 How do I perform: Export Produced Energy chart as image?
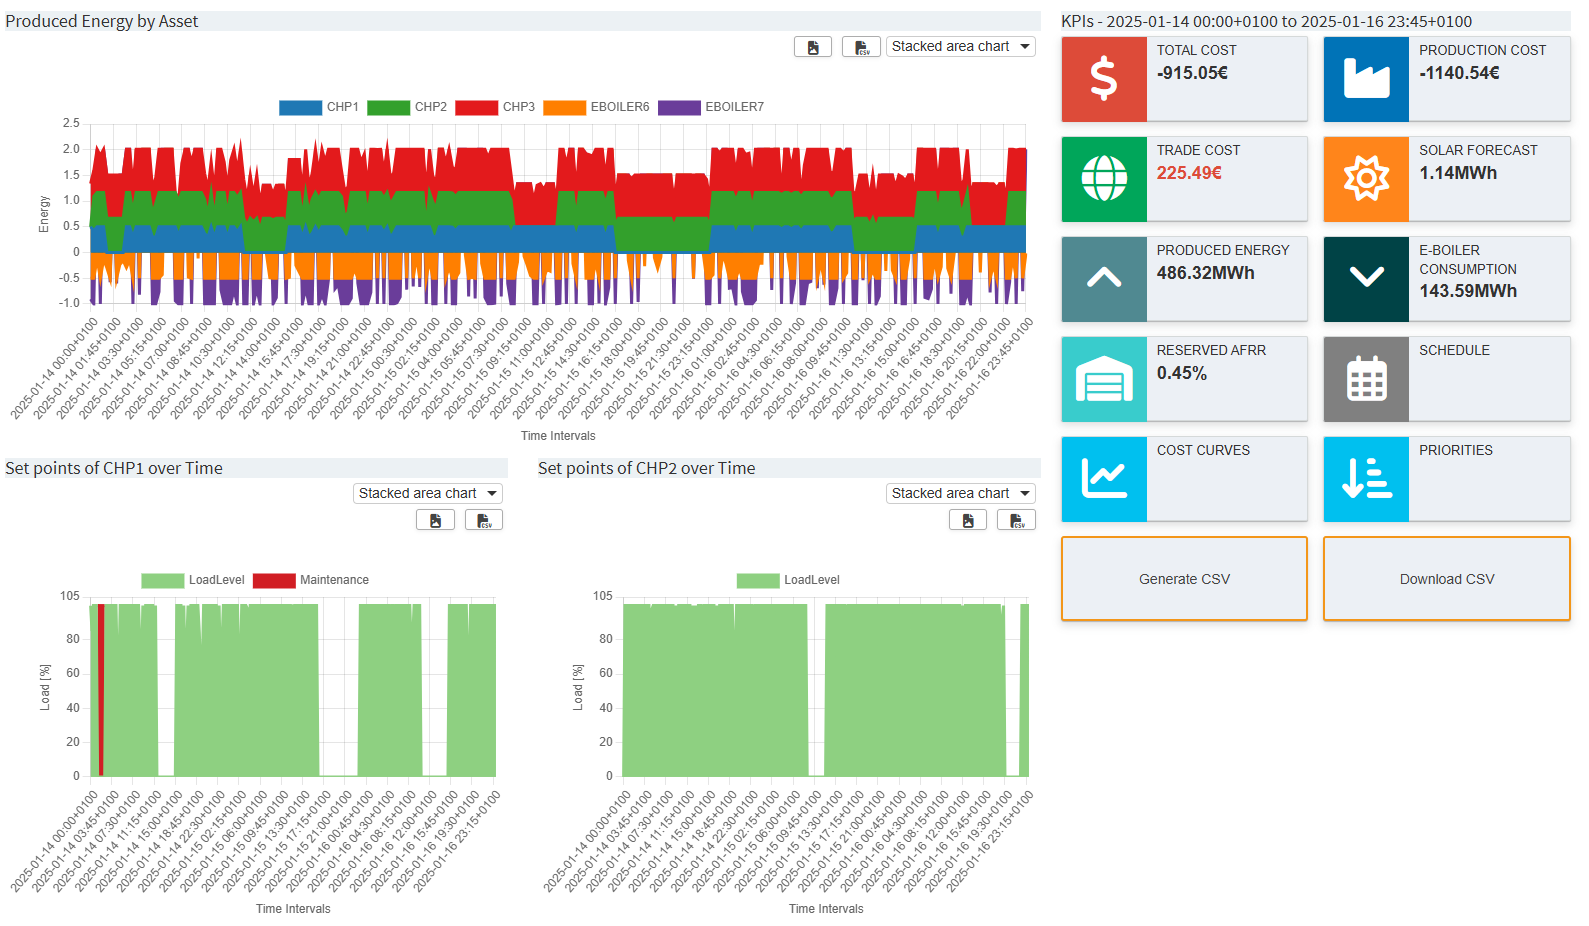[813, 47]
